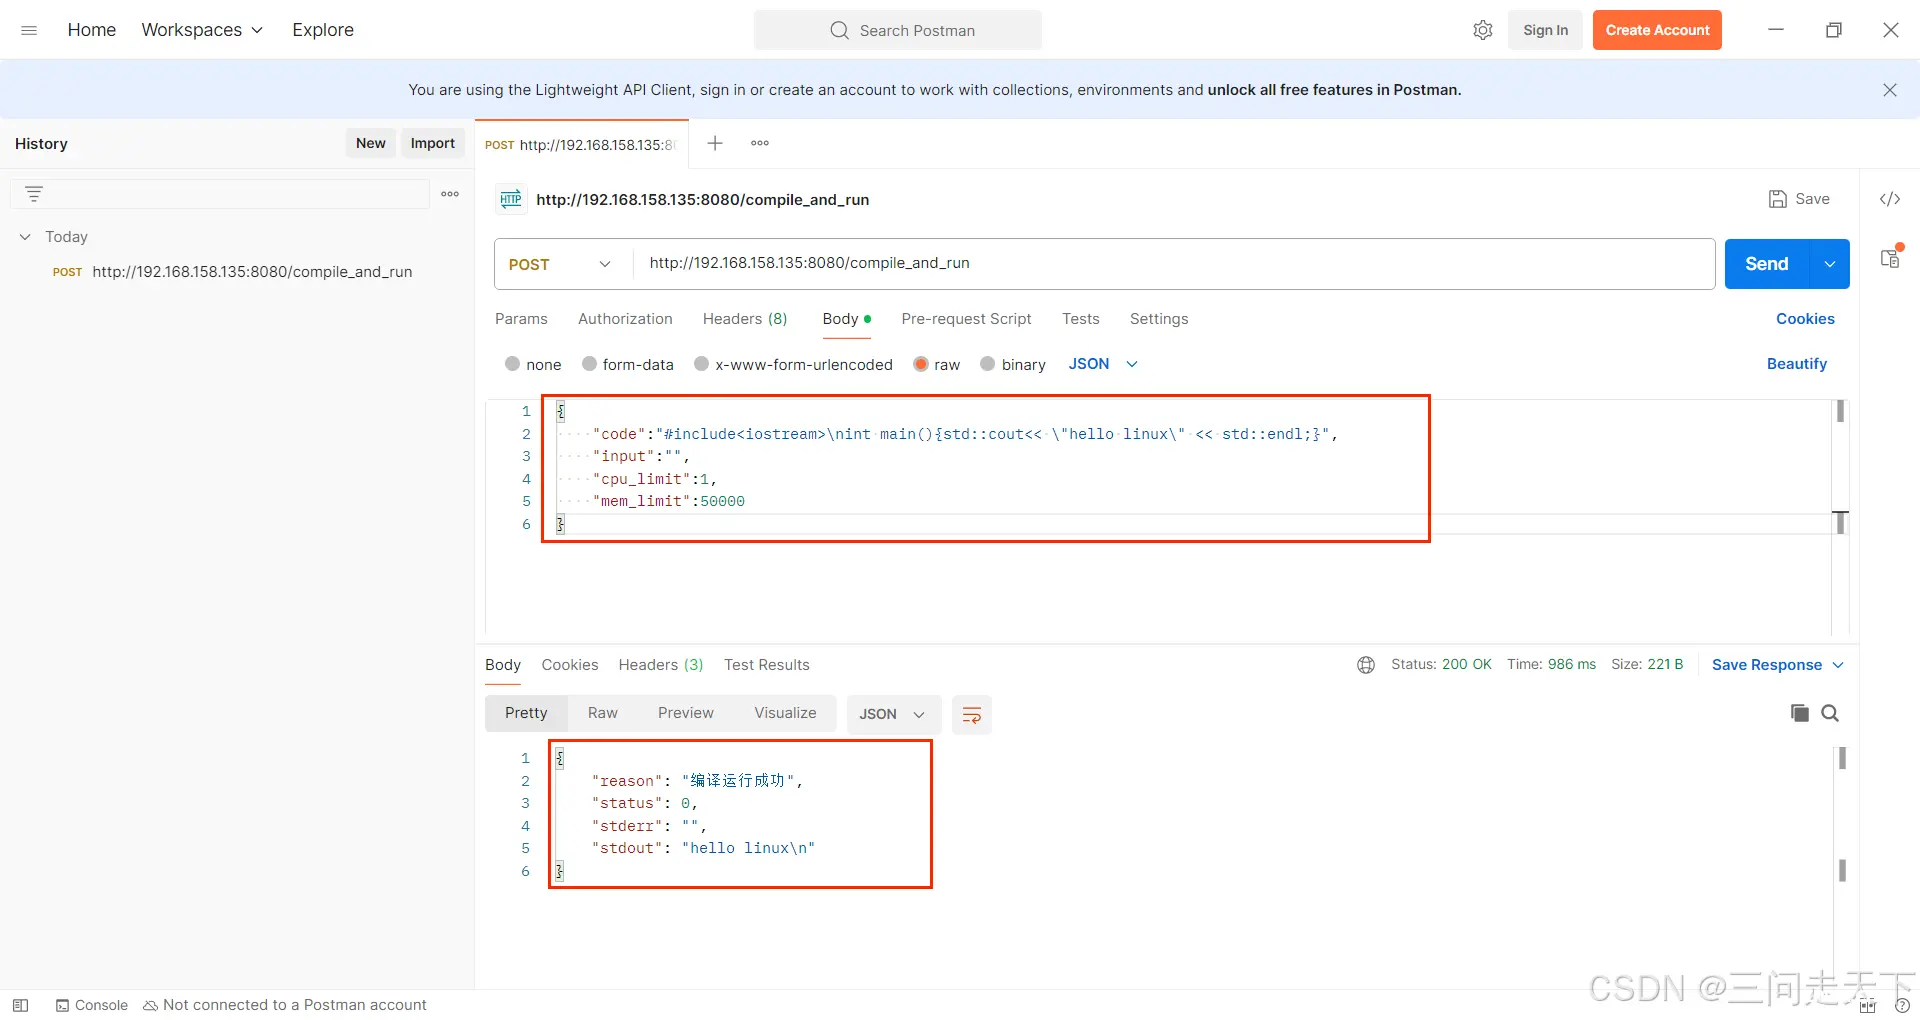1920x1020 pixels.
Task: Select the open POST request tab
Action: point(581,145)
